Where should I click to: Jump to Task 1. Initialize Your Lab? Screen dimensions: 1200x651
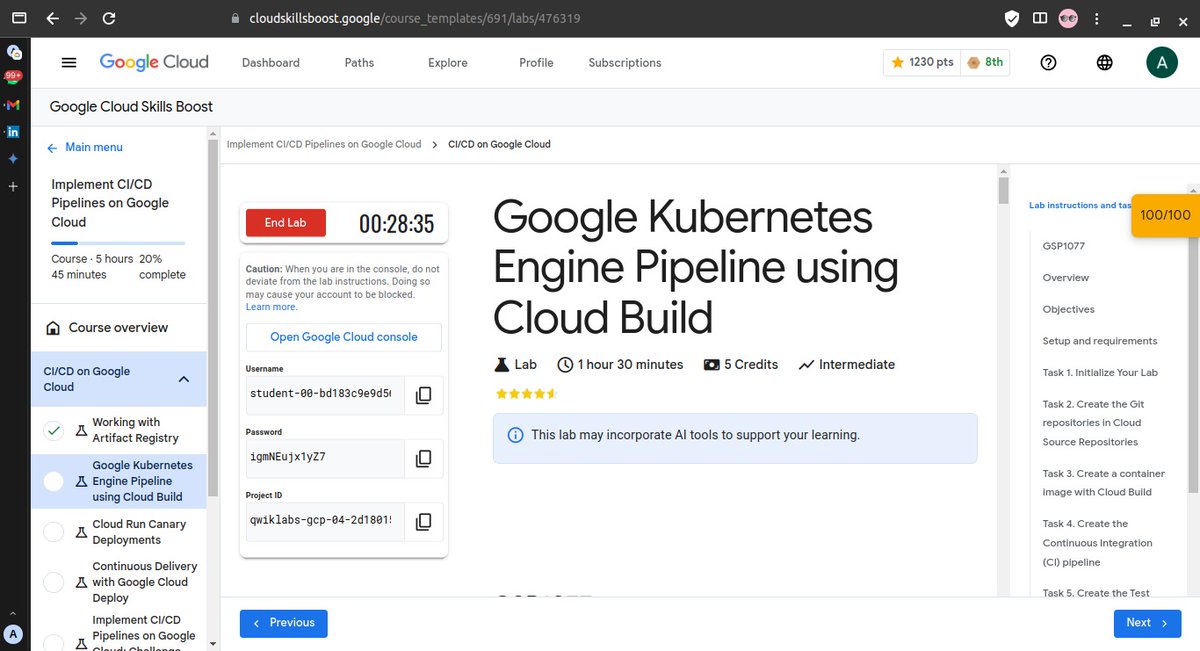pyautogui.click(x=1100, y=373)
